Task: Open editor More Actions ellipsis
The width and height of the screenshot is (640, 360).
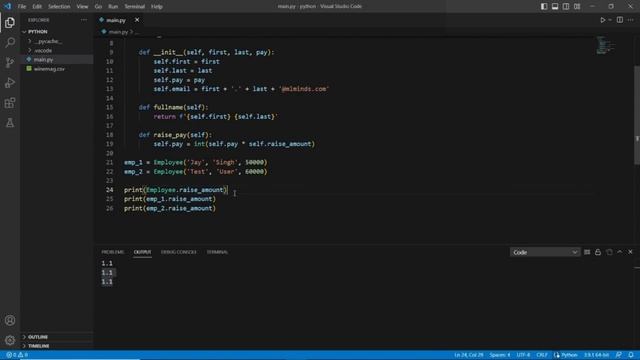Action: click(631, 20)
